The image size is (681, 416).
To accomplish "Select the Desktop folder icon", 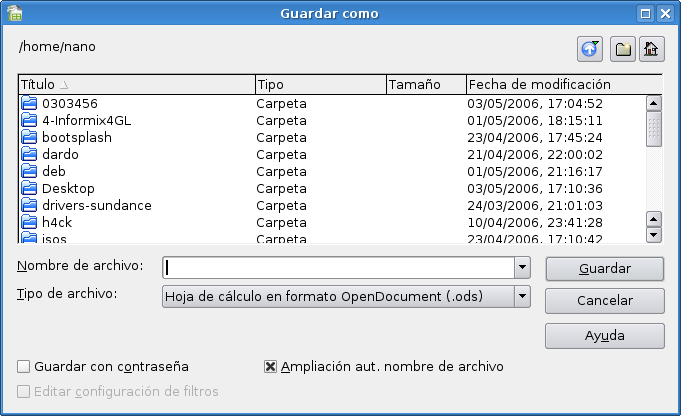I will [x=29, y=188].
